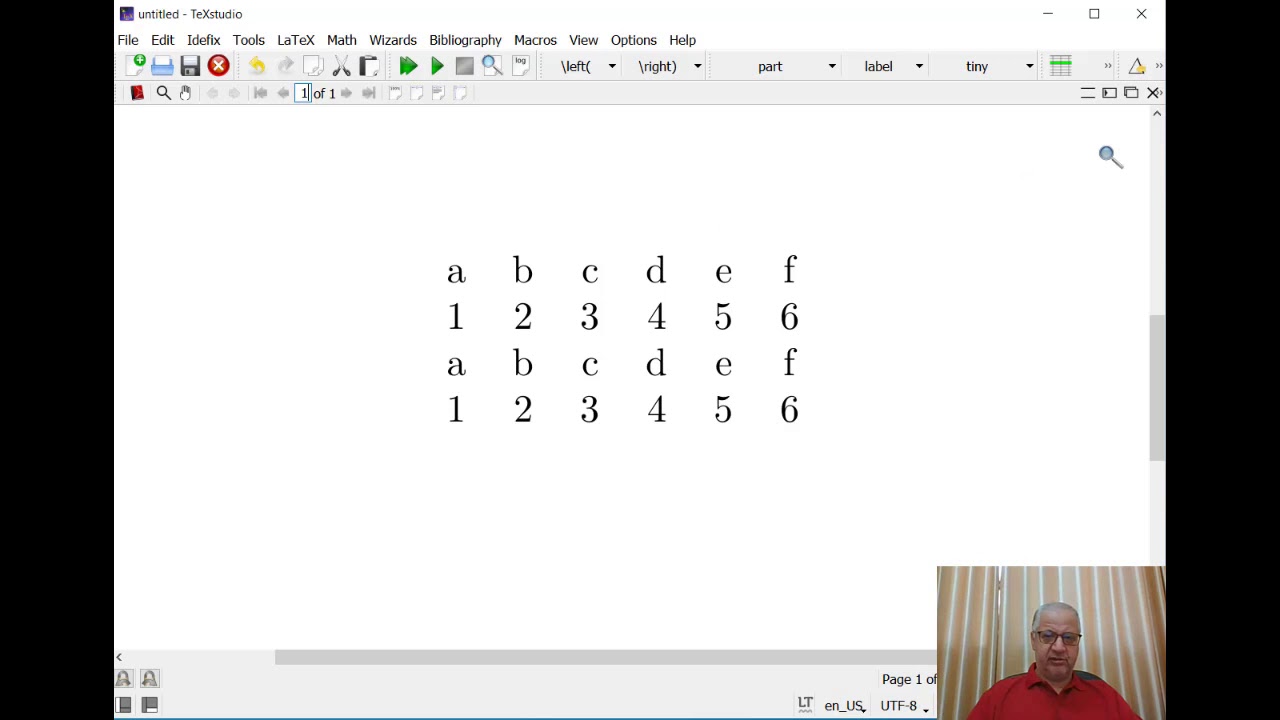This screenshot has width=1280, height=720.
Task: Run Build & View with the double green arrow
Action: pyautogui.click(x=408, y=66)
